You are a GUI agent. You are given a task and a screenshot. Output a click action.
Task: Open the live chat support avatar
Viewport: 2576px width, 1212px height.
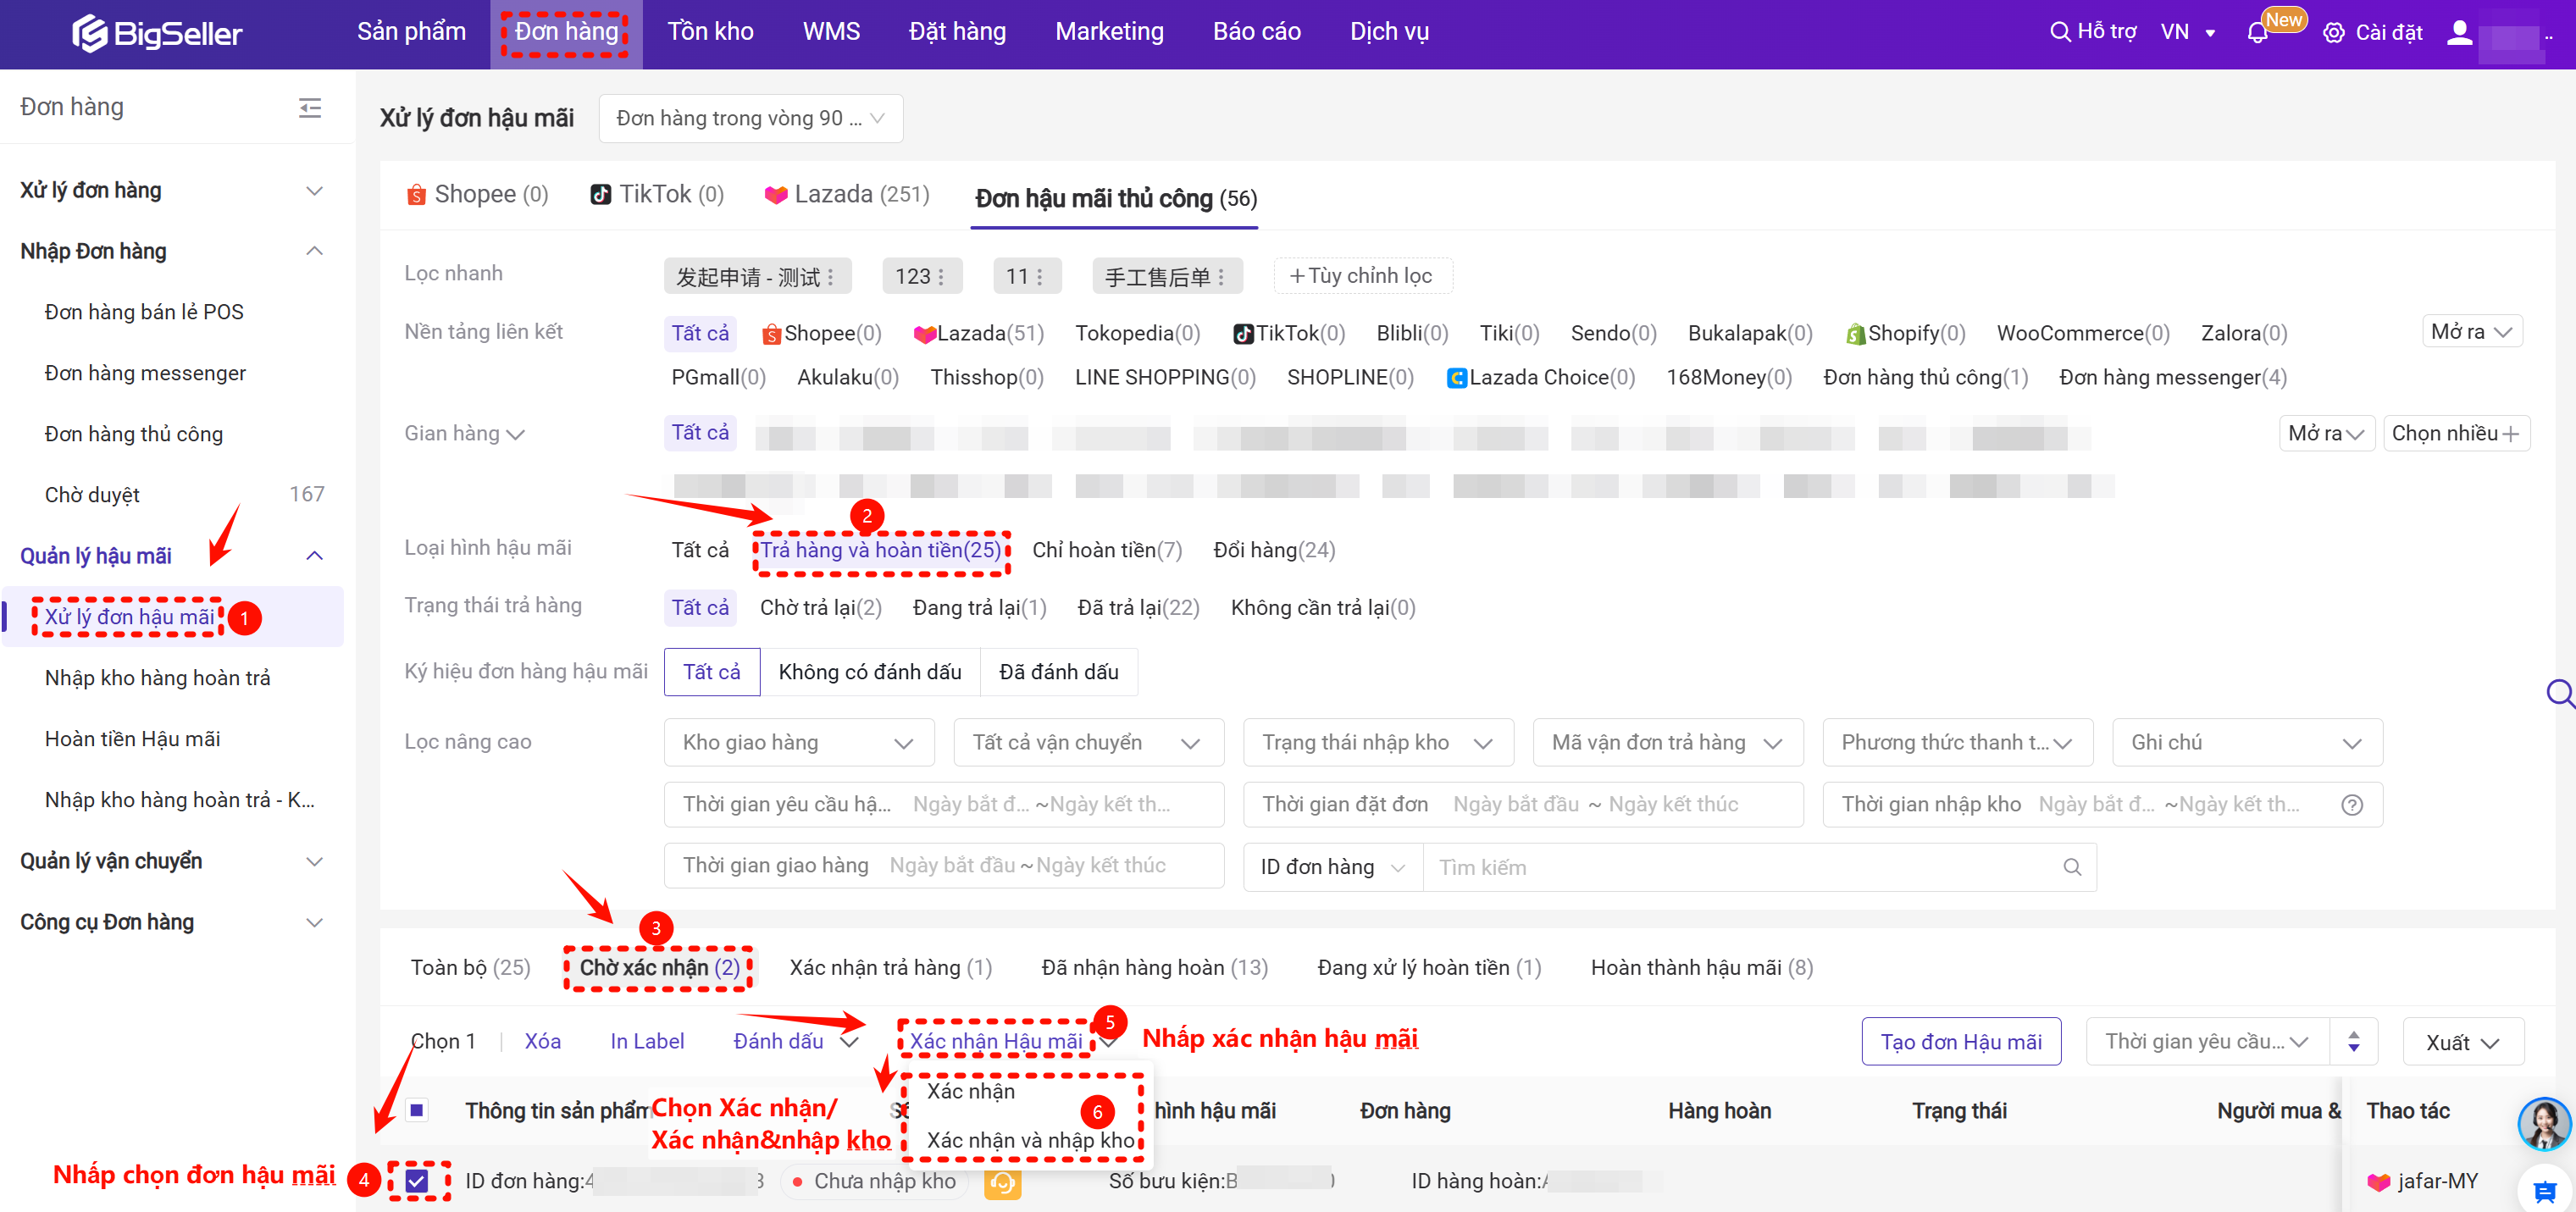2543,1123
